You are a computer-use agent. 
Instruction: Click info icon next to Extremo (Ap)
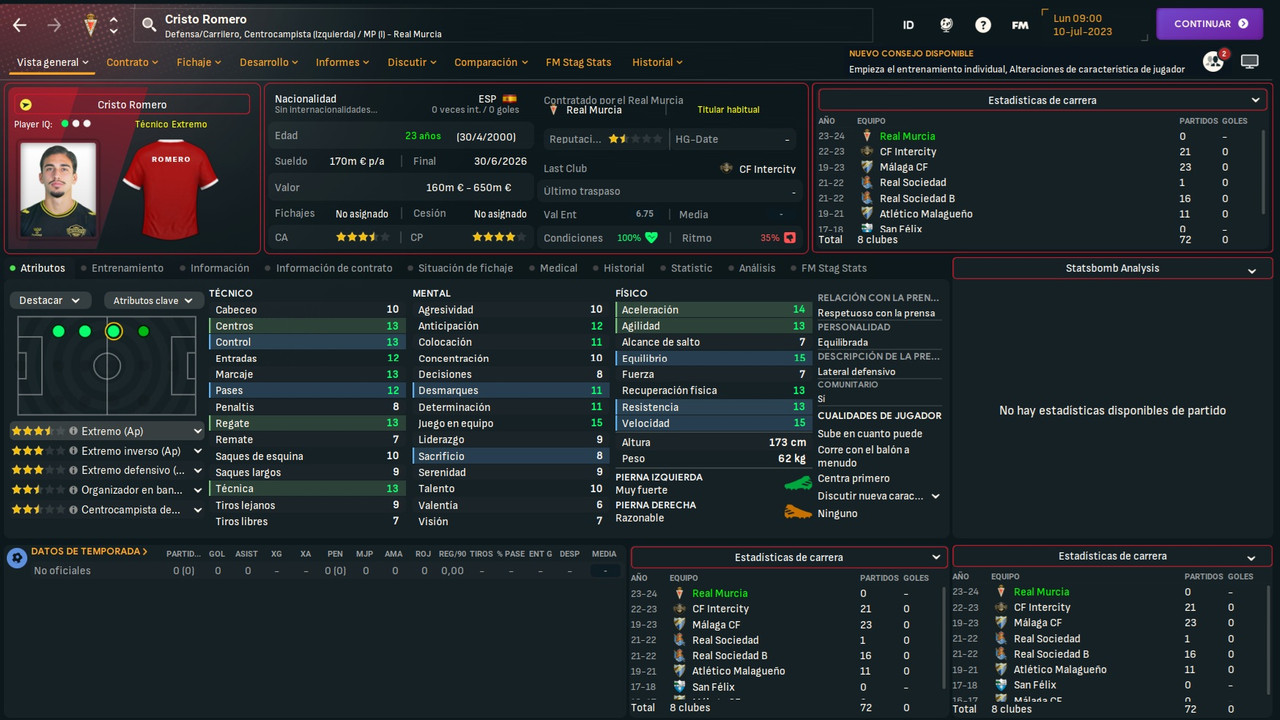point(73,432)
